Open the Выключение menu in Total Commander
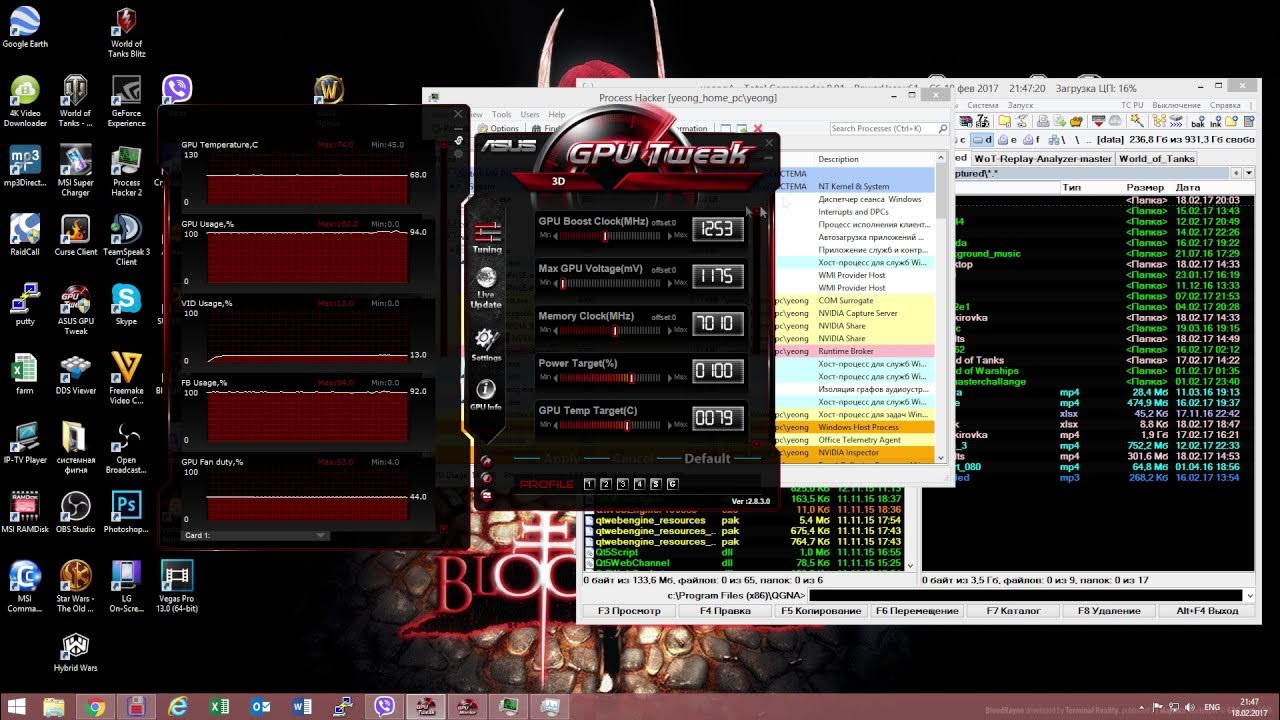1280x720 pixels. point(1176,105)
